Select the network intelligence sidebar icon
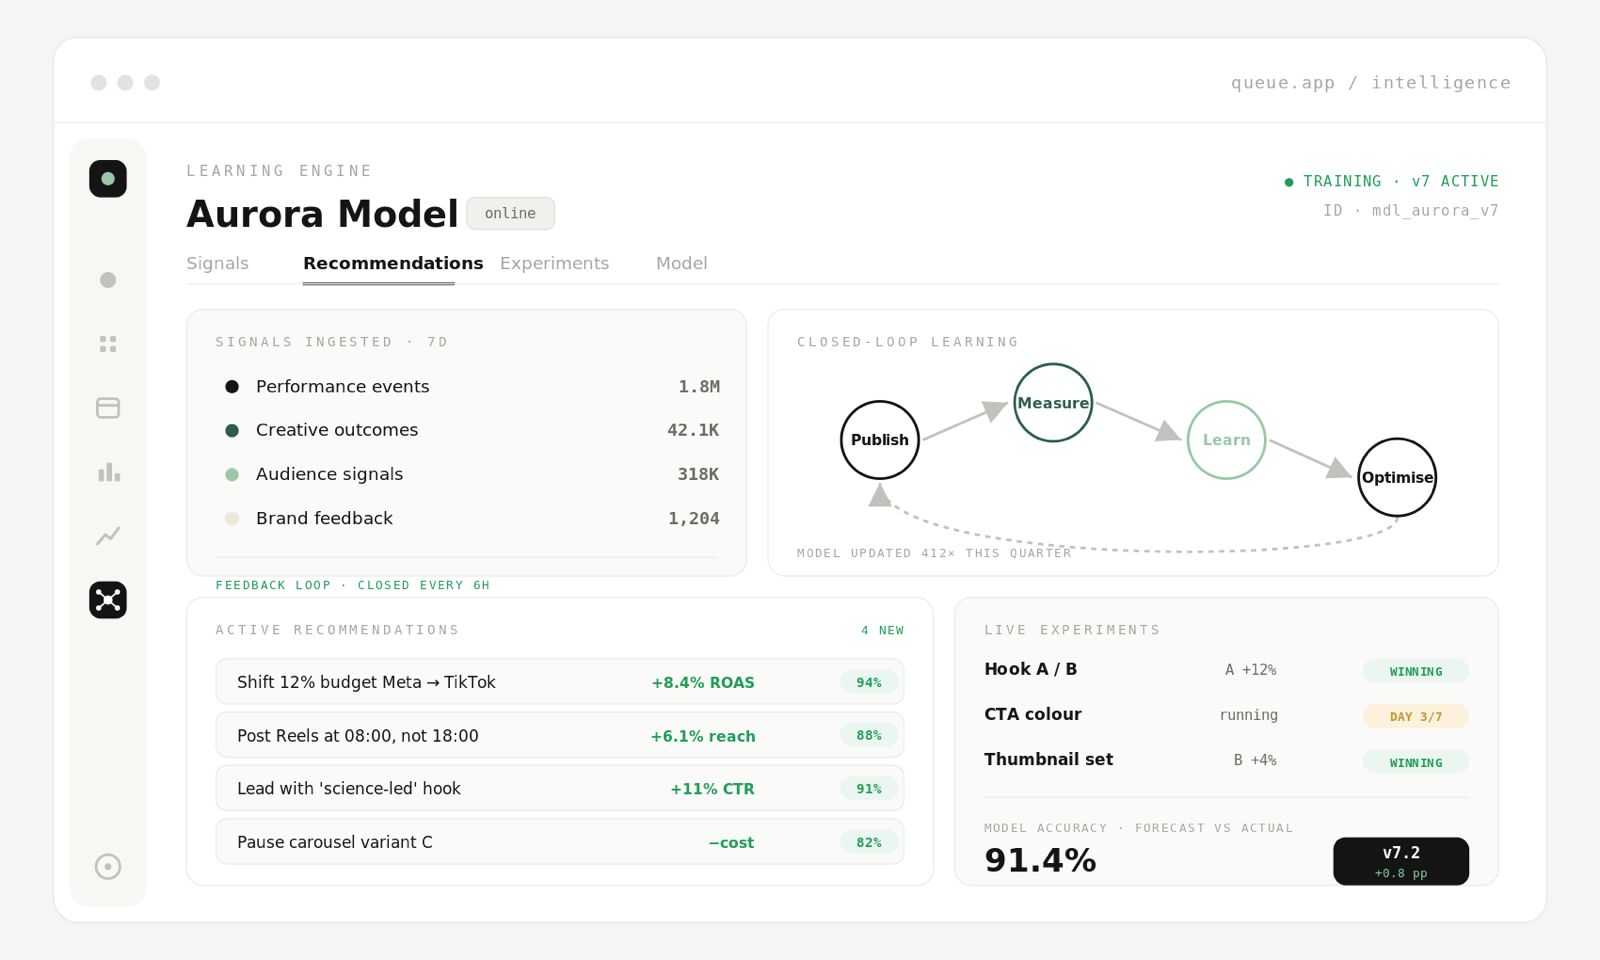The width and height of the screenshot is (1600, 960). coord(108,600)
